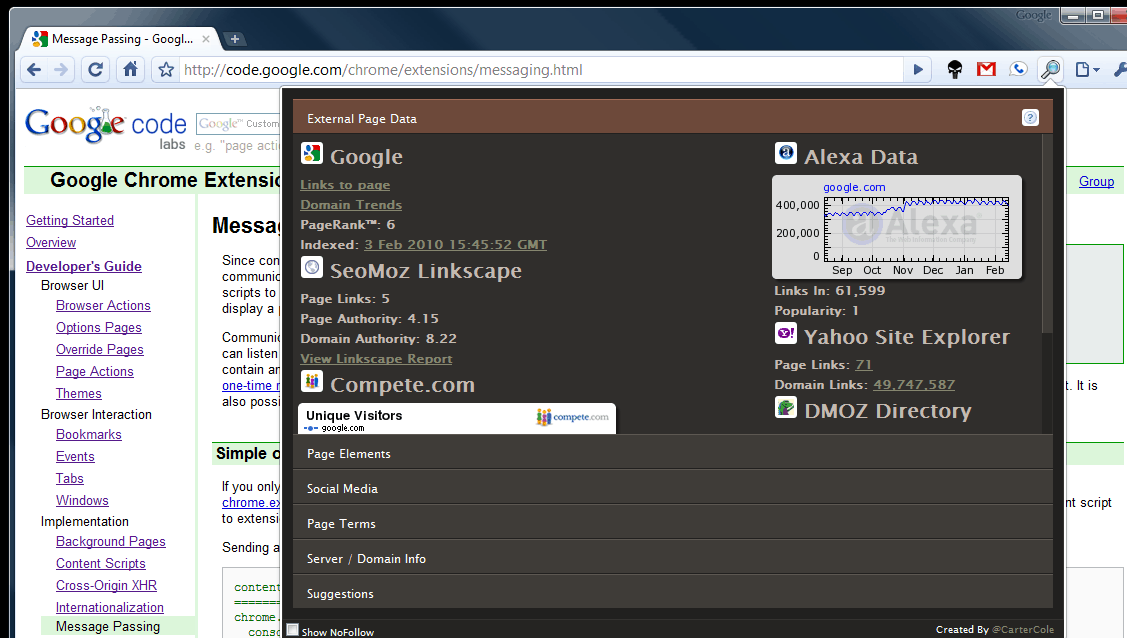Click the help question mark icon
Screen dimensions: 1127x638
click(x=1030, y=118)
